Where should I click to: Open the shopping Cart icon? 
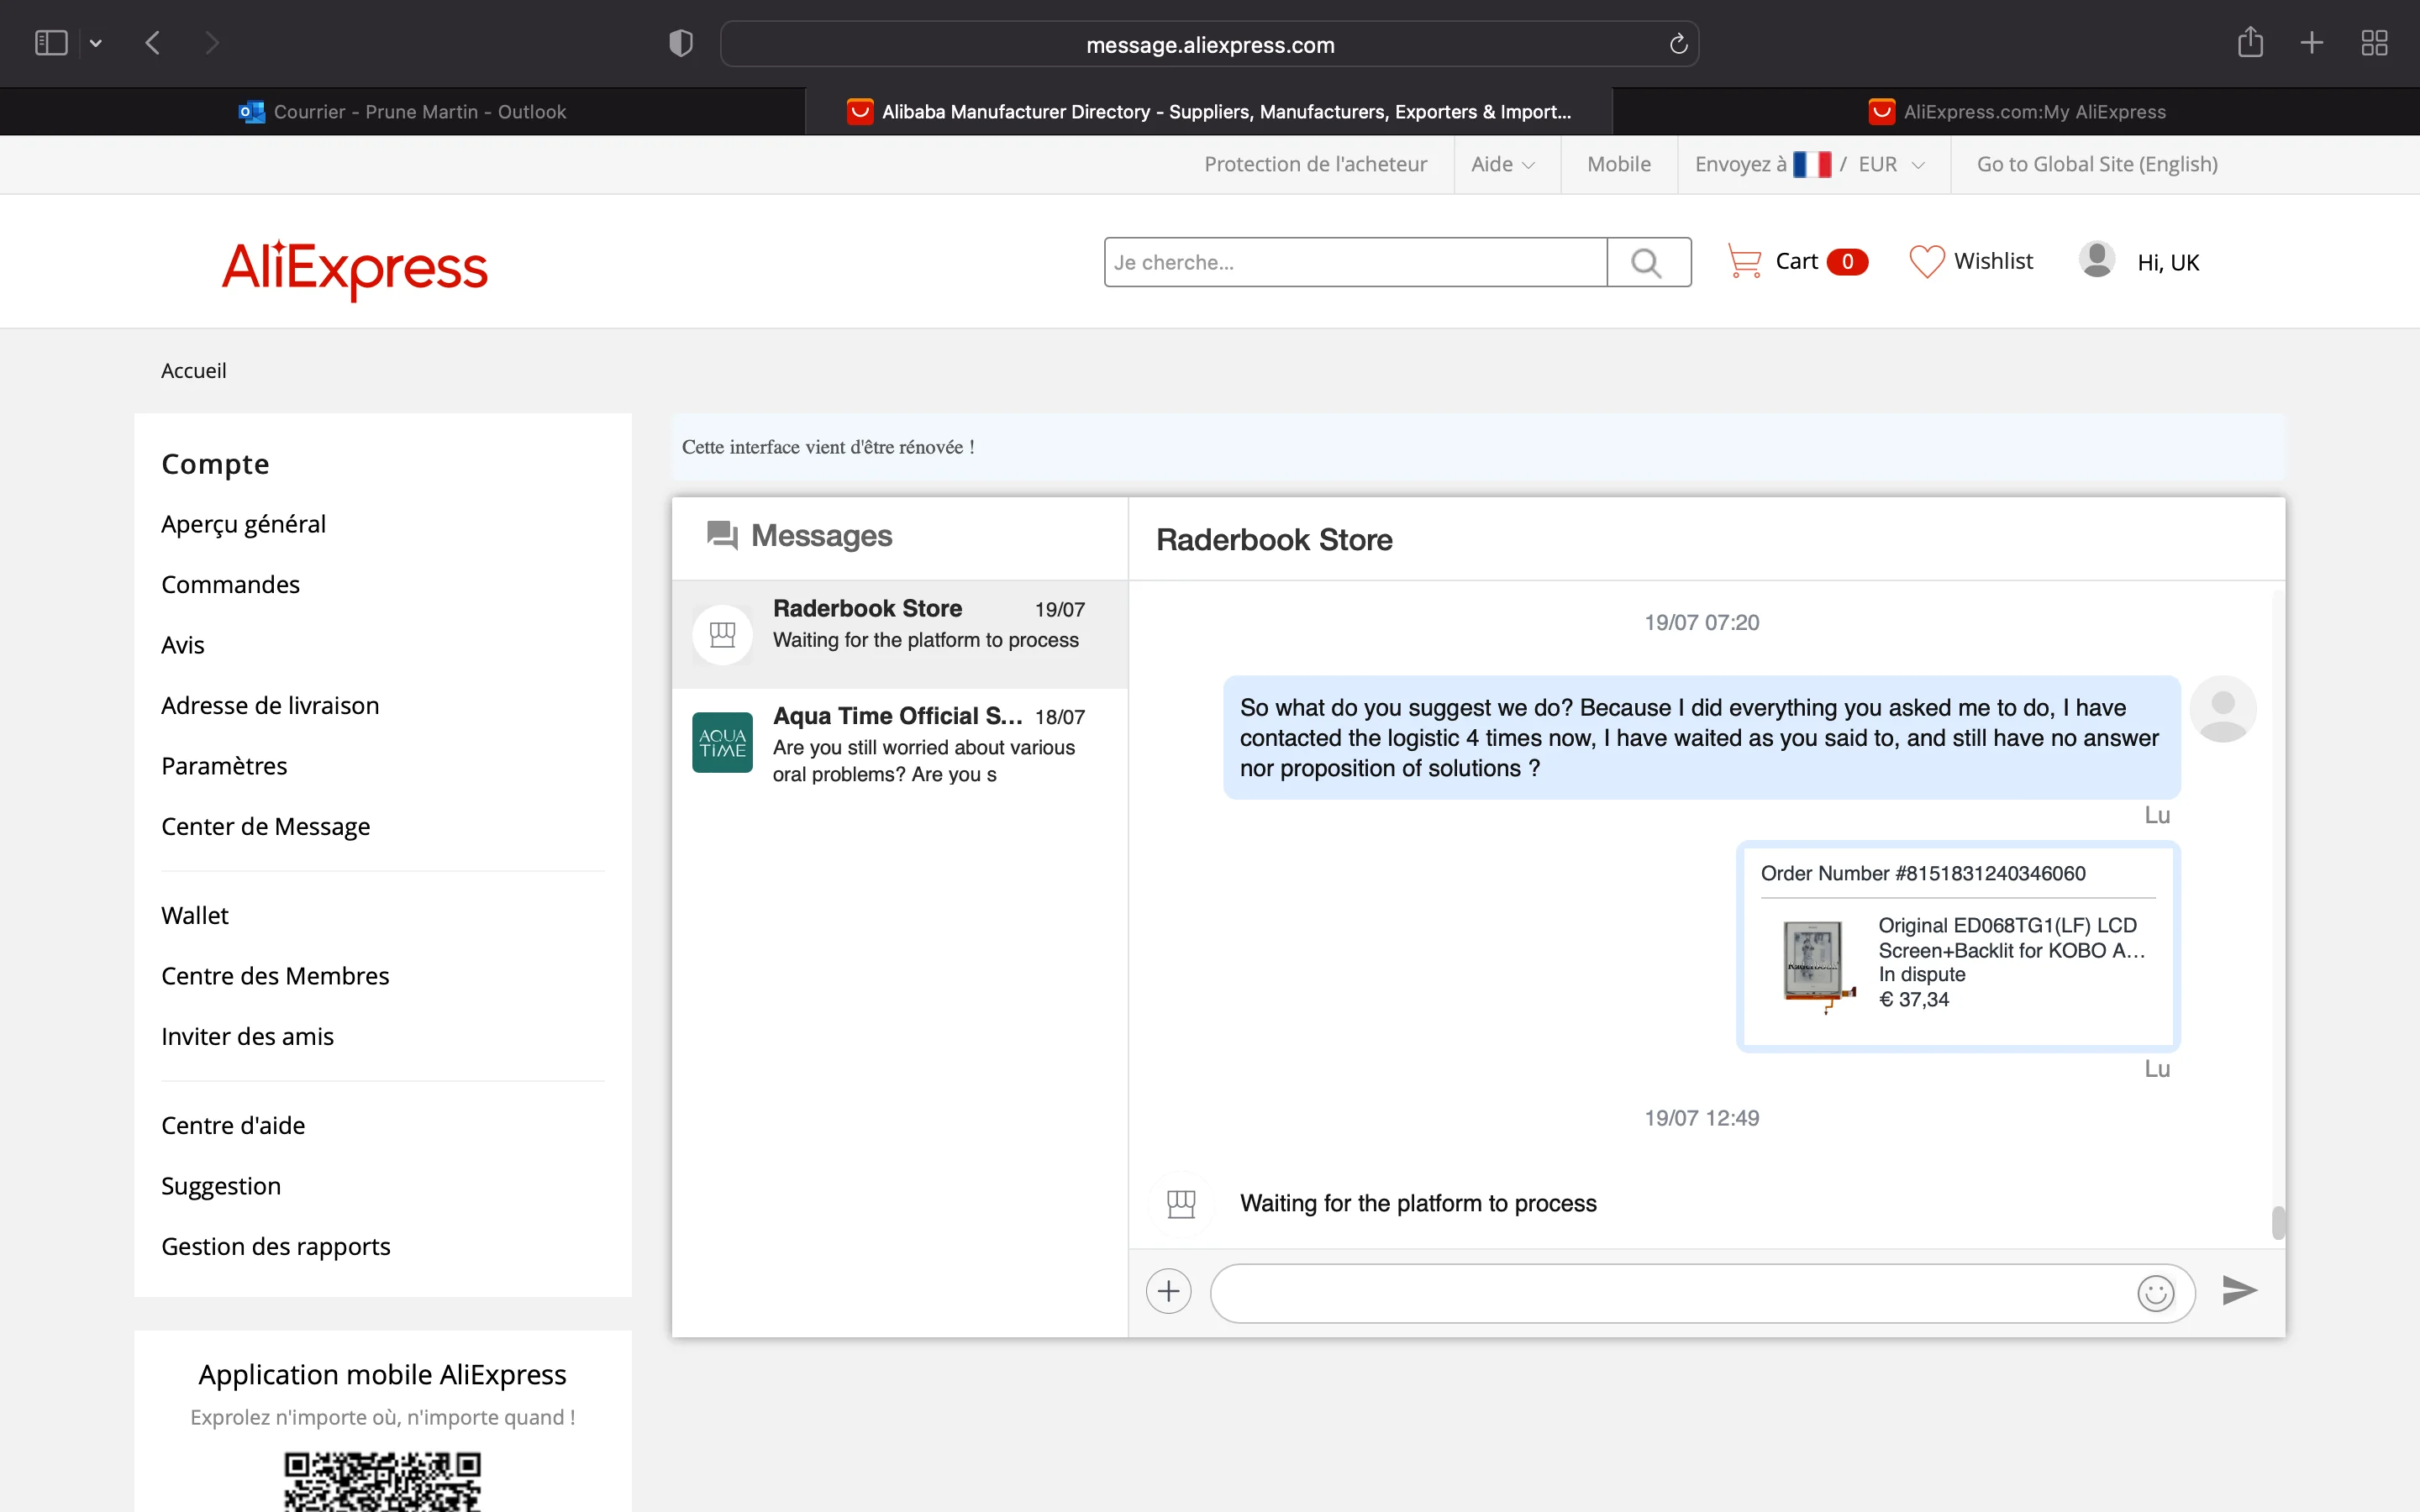click(1744, 261)
